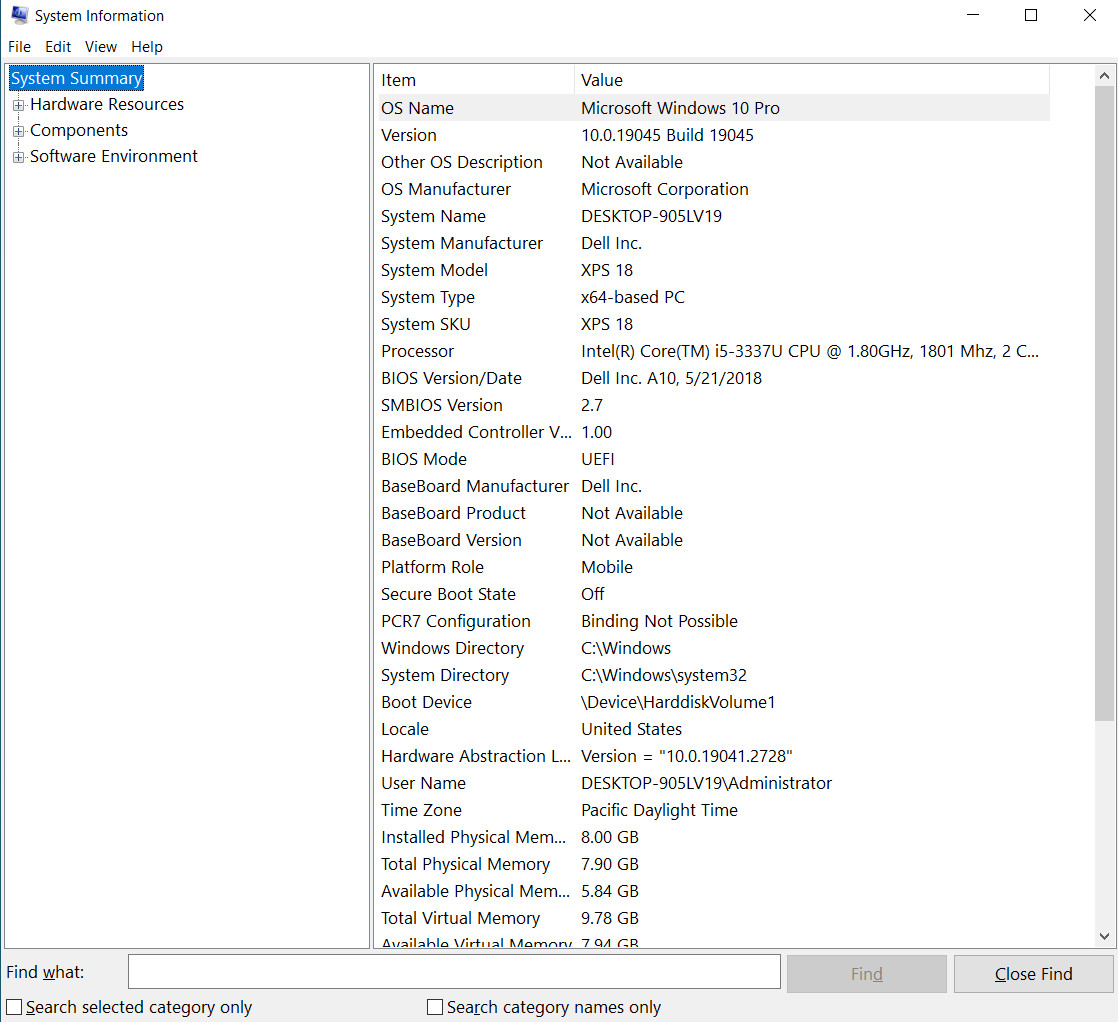The image size is (1118, 1022).
Task: Select the Secure Boot State row
Action: point(714,595)
